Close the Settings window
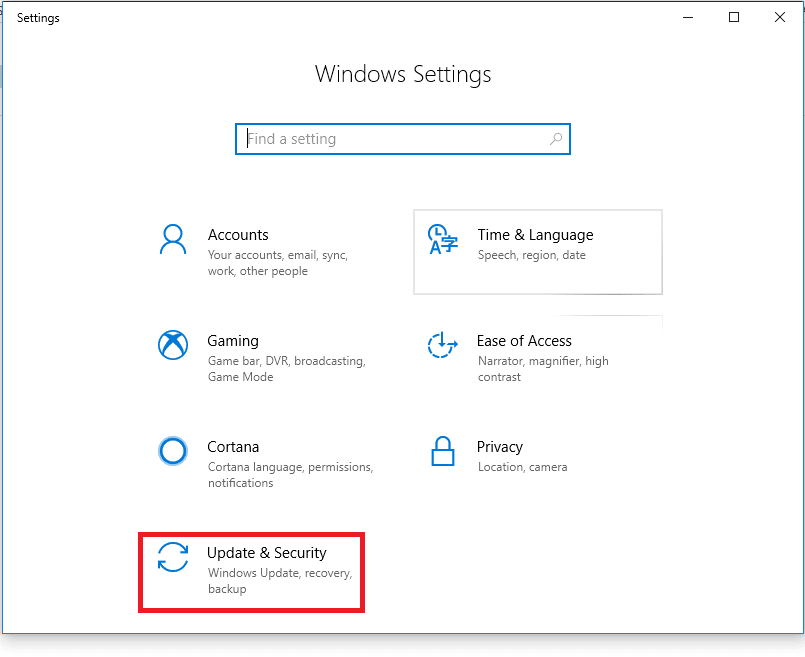805x657 pixels. [x=780, y=17]
